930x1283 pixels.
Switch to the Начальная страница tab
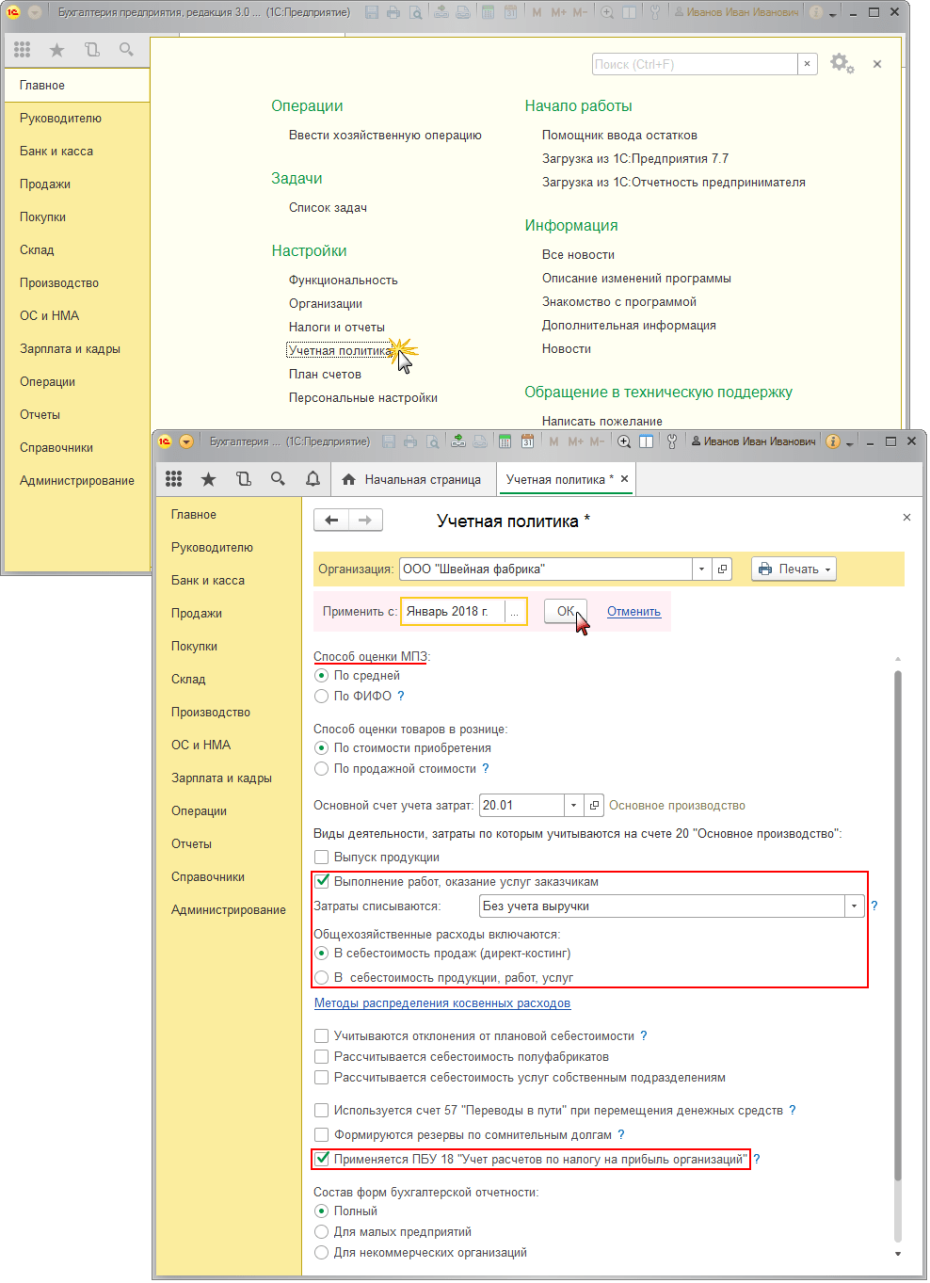point(413,479)
